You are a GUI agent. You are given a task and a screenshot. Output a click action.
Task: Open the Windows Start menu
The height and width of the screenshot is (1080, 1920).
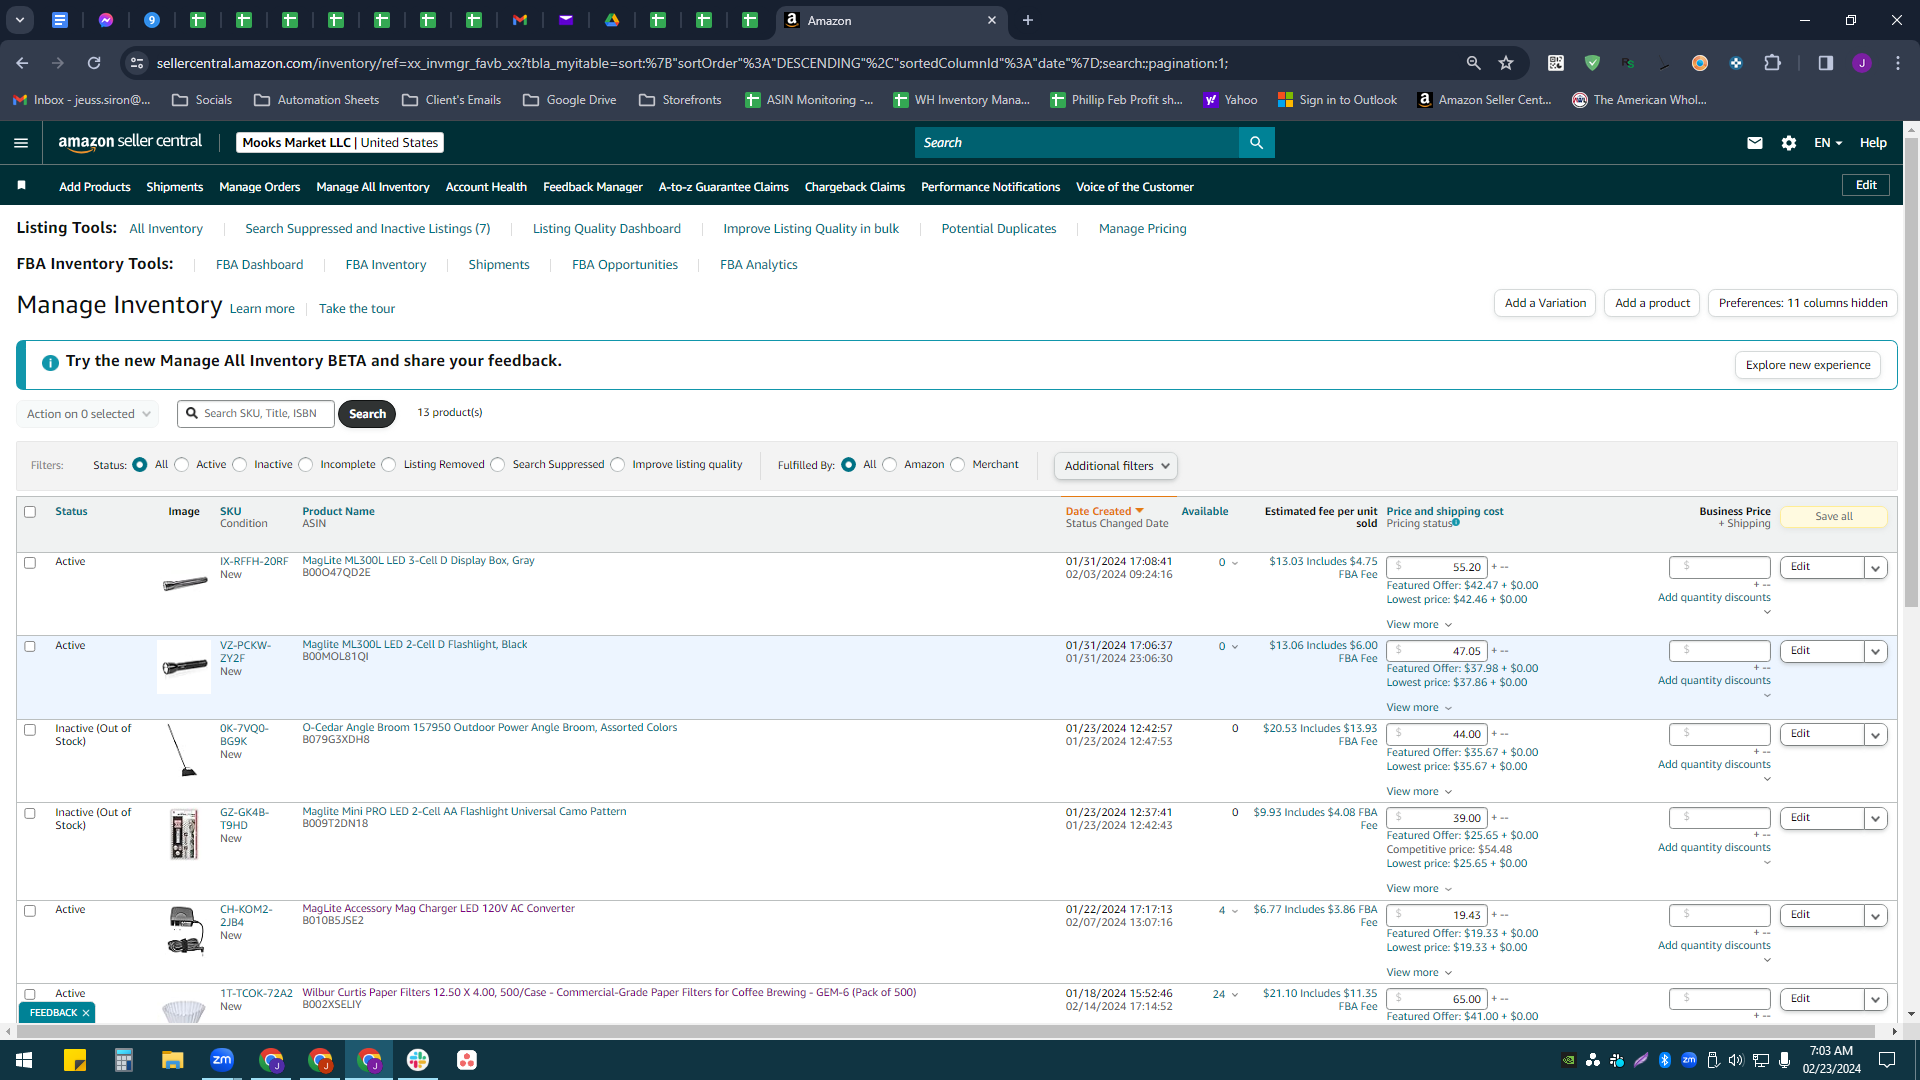click(24, 1060)
